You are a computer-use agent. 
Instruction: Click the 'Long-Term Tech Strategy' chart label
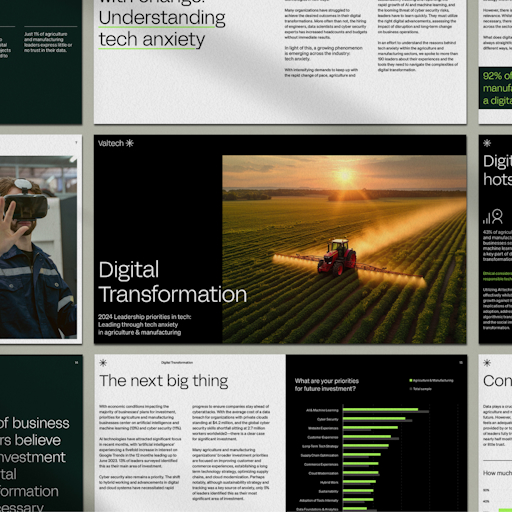pos(320,446)
